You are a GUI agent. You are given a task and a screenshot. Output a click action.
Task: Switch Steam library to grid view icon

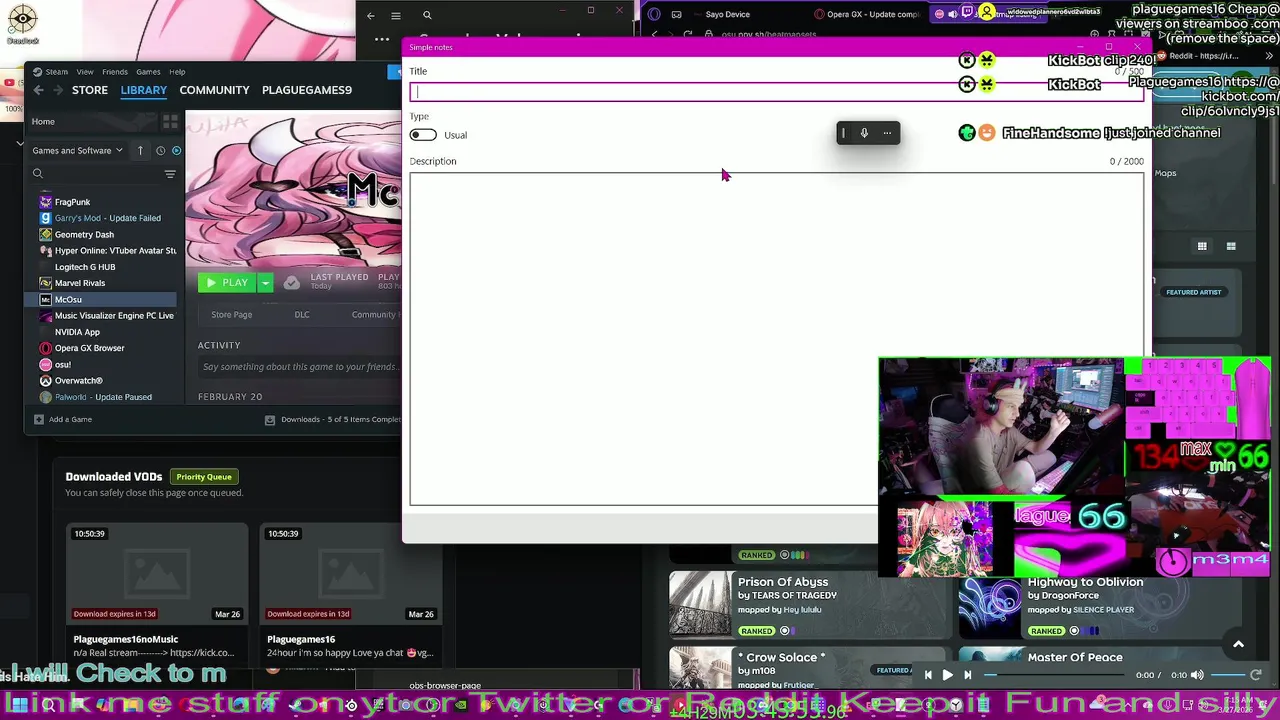point(170,122)
